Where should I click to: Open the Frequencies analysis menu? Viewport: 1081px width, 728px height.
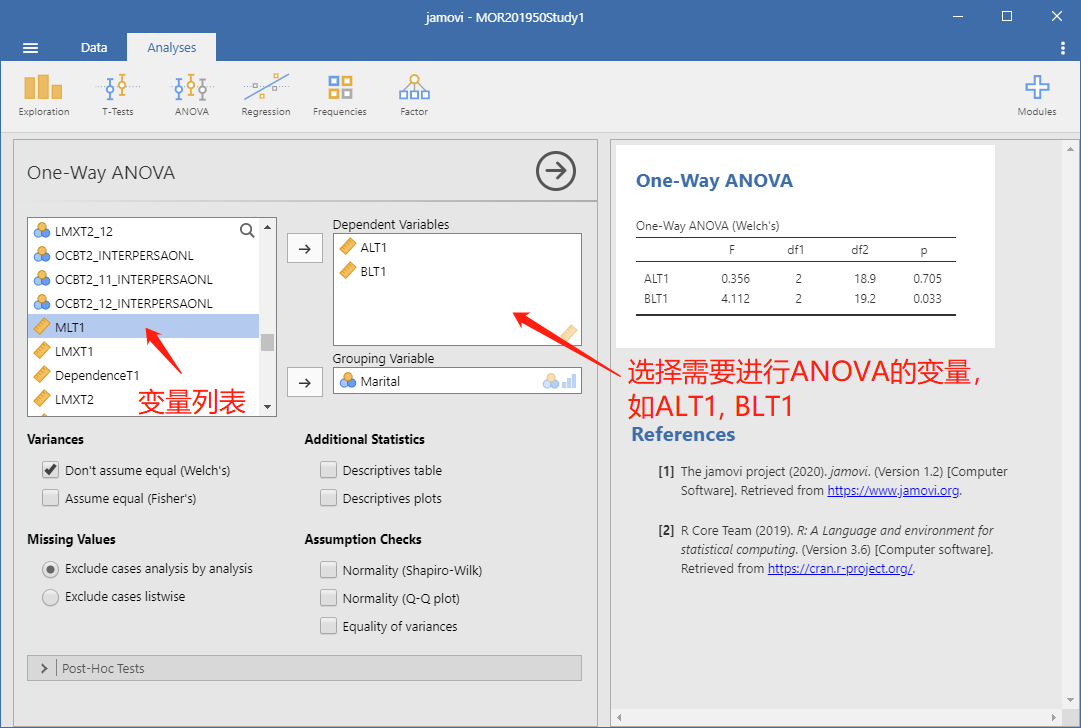[340, 95]
